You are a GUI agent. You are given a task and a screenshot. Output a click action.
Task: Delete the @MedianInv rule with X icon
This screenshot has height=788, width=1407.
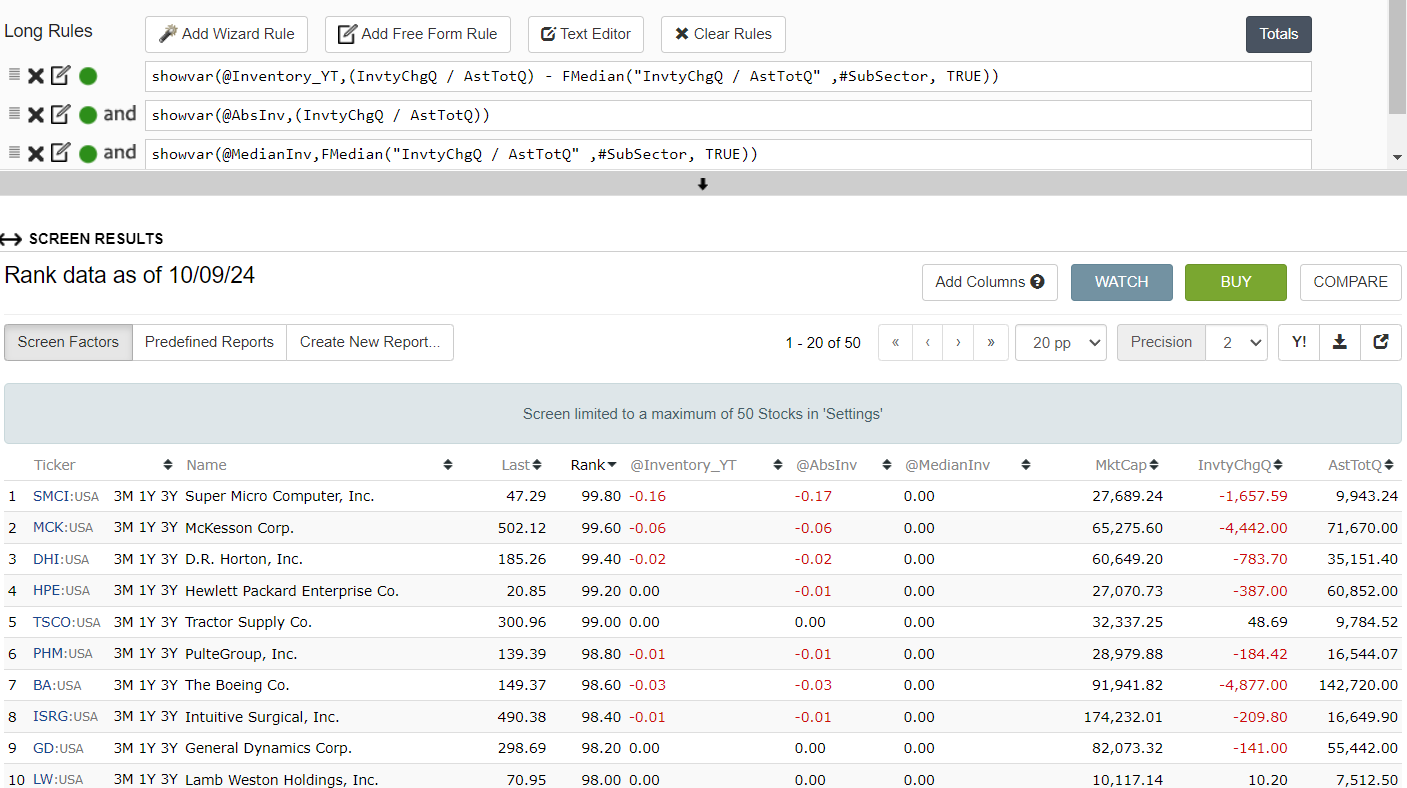(36, 154)
